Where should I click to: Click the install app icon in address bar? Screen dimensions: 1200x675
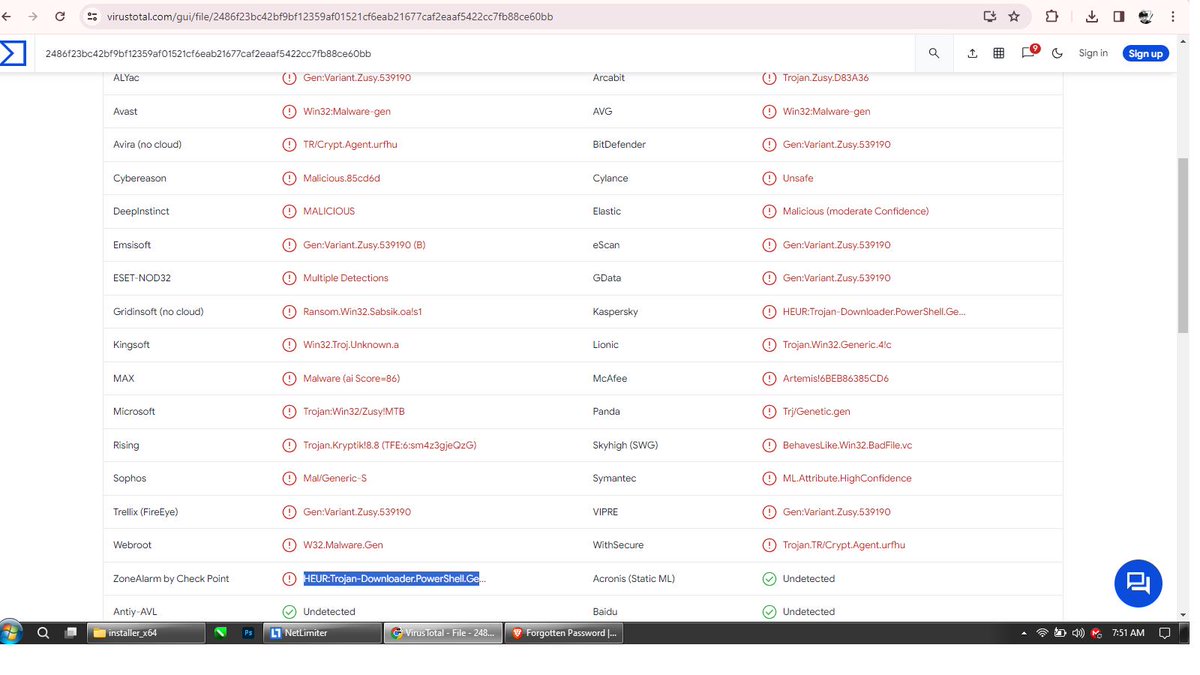989,17
